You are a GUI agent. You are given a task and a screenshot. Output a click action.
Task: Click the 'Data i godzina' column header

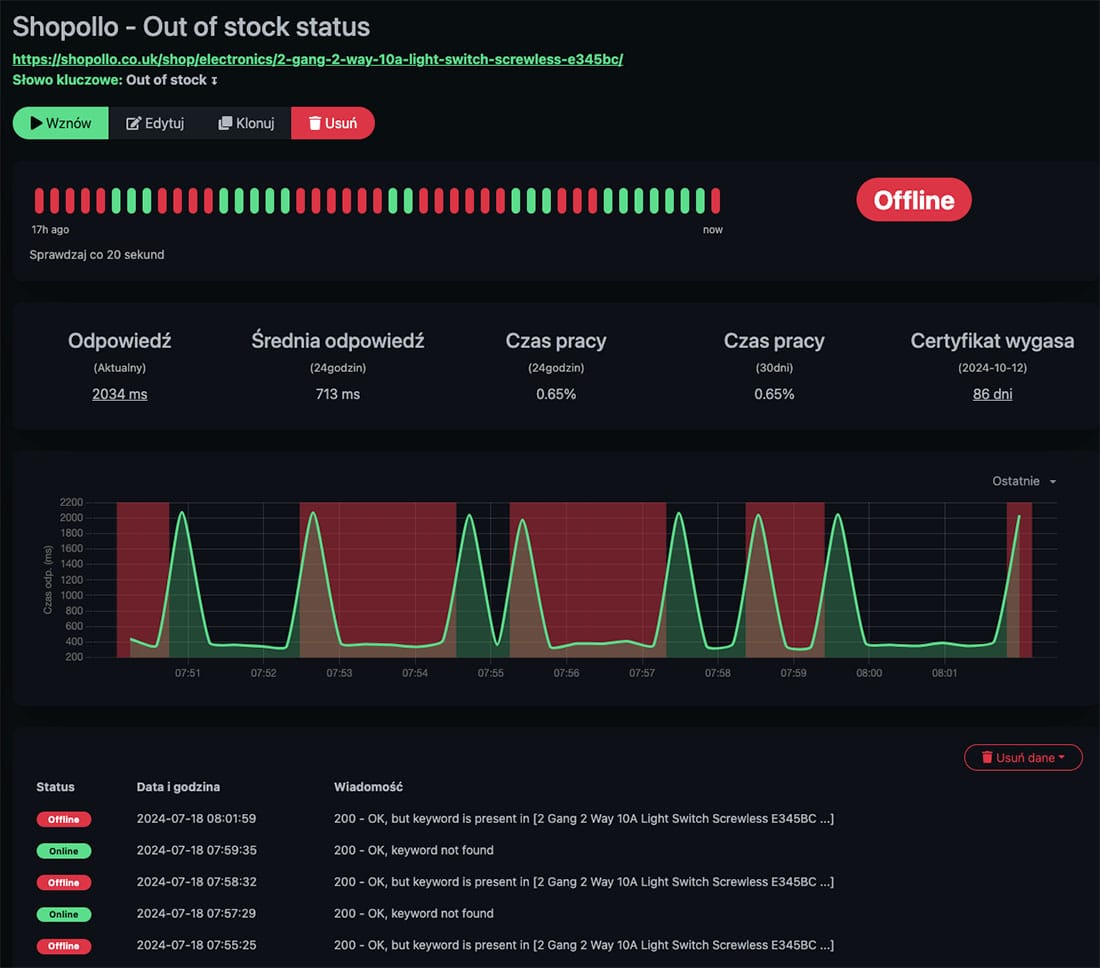(178, 787)
